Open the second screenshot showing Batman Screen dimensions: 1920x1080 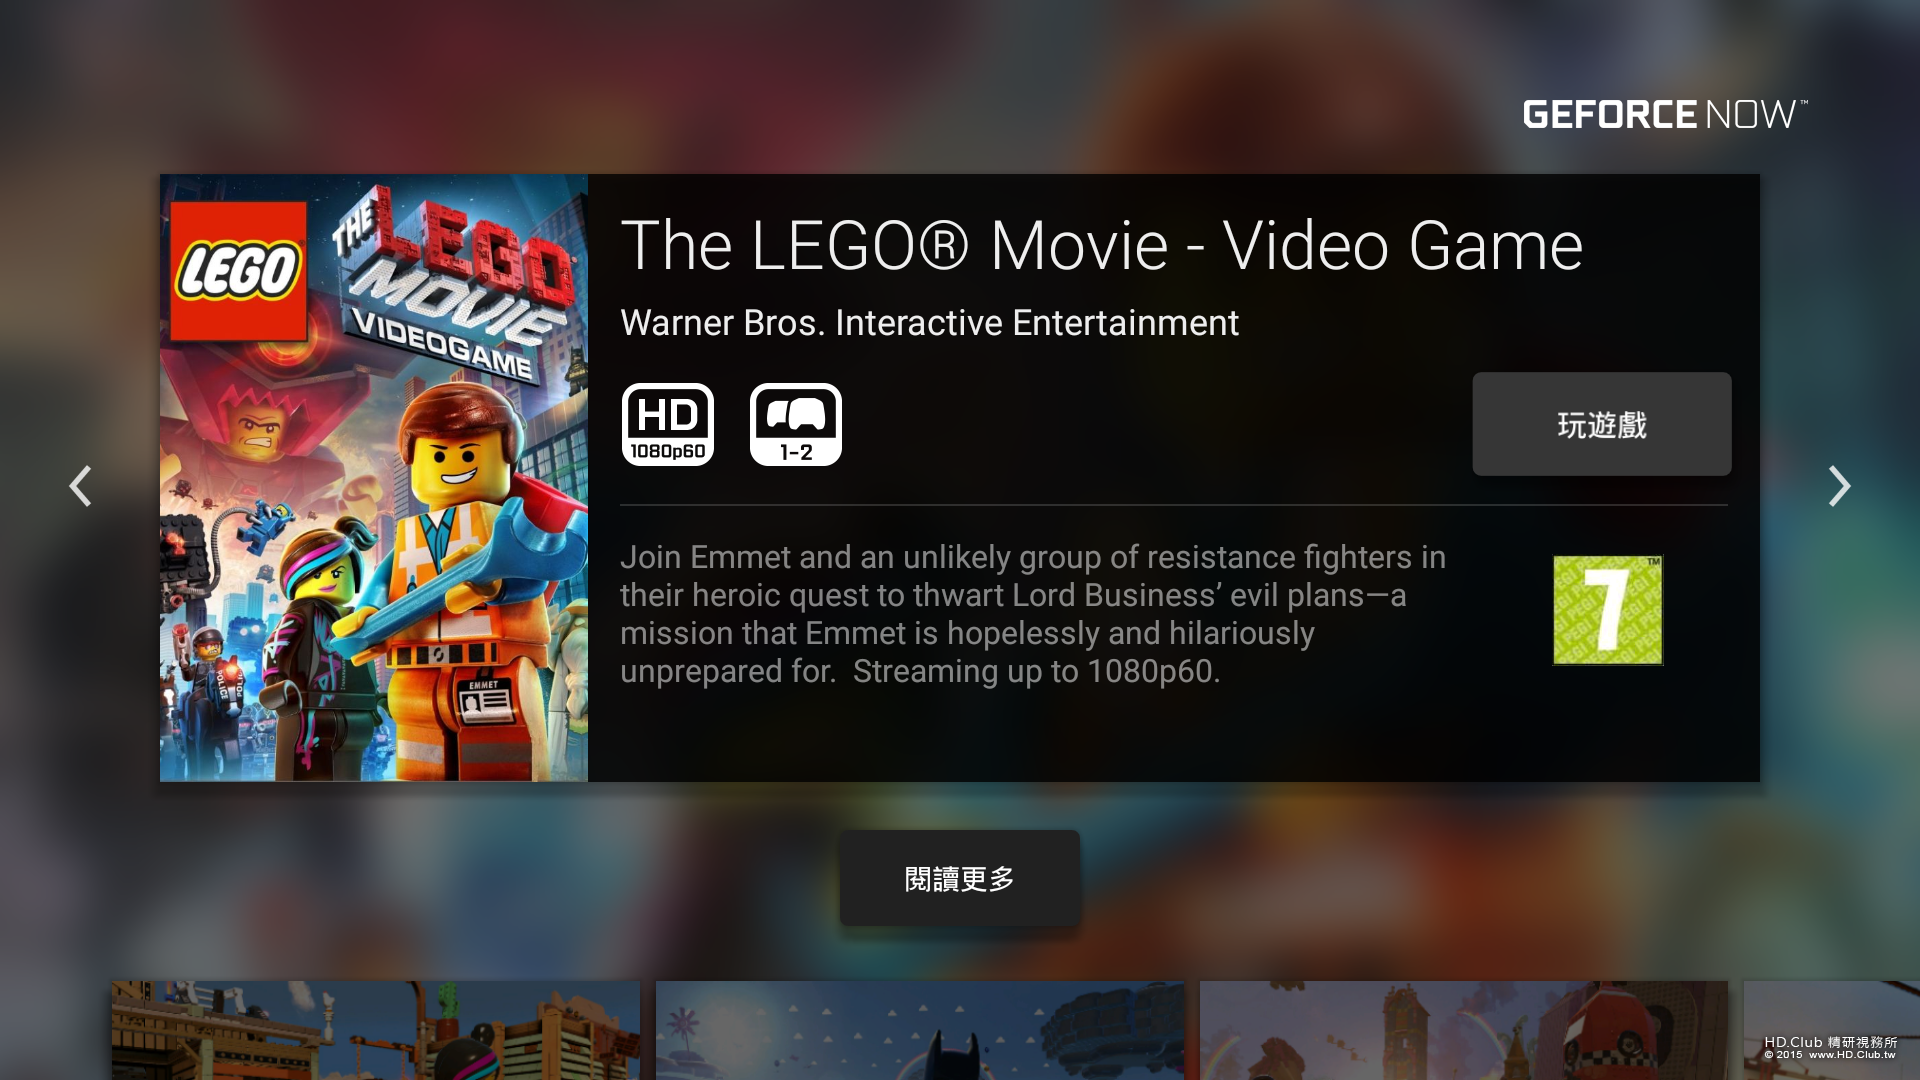pyautogui.click(x=920, y=1030)
